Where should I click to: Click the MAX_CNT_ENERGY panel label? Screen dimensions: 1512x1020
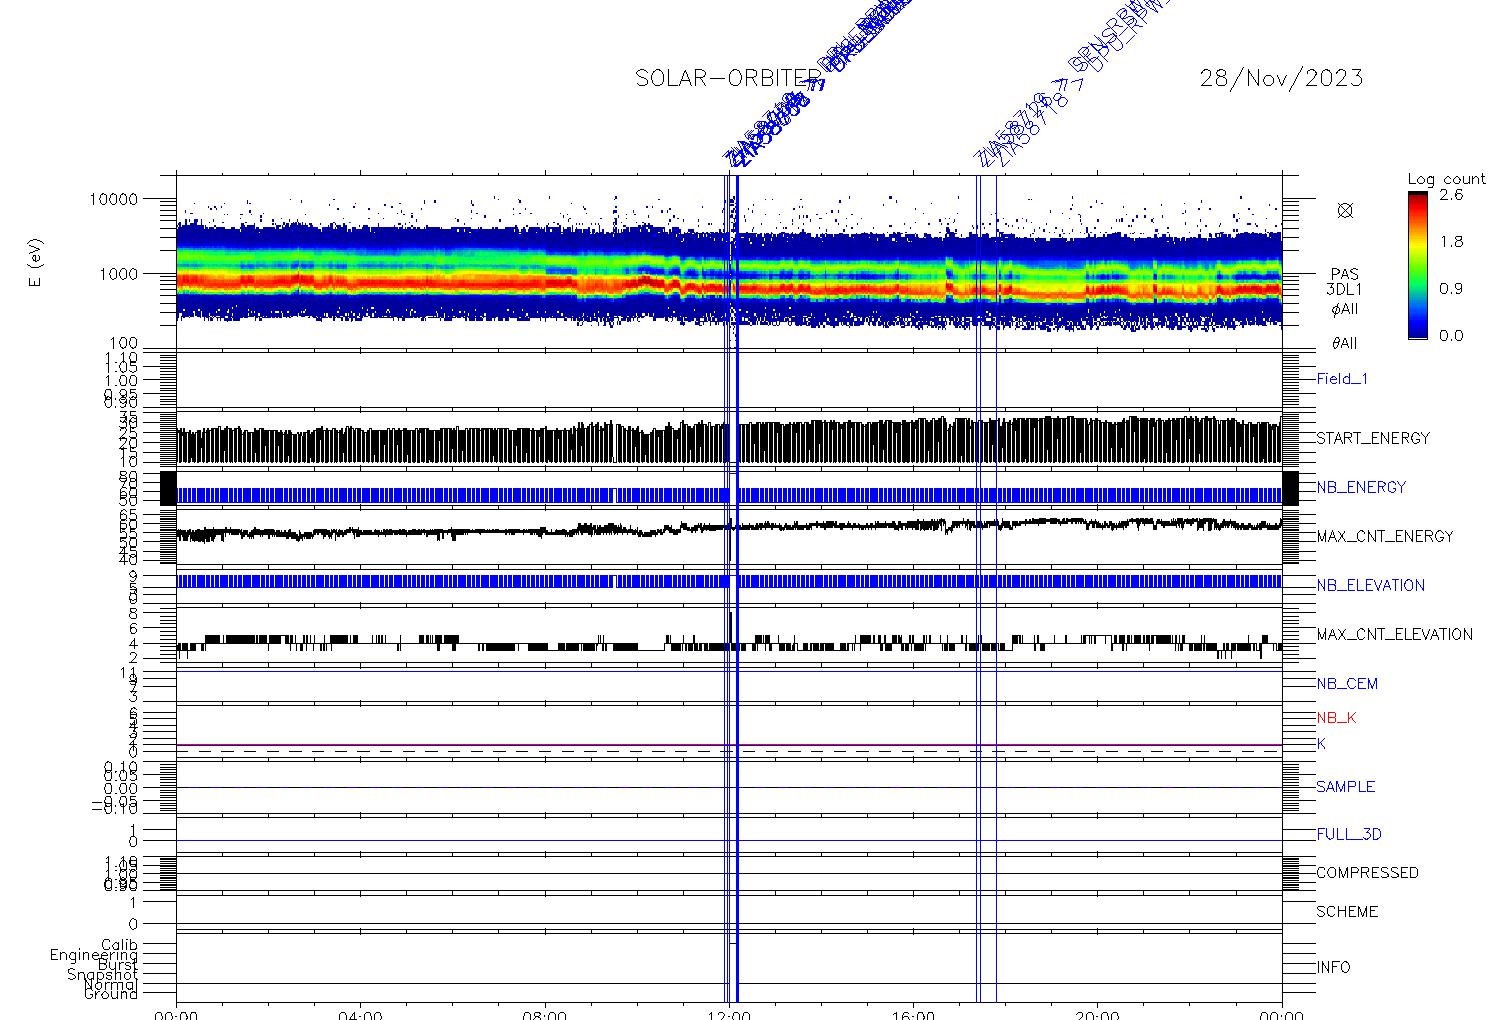pos(1385,536)
